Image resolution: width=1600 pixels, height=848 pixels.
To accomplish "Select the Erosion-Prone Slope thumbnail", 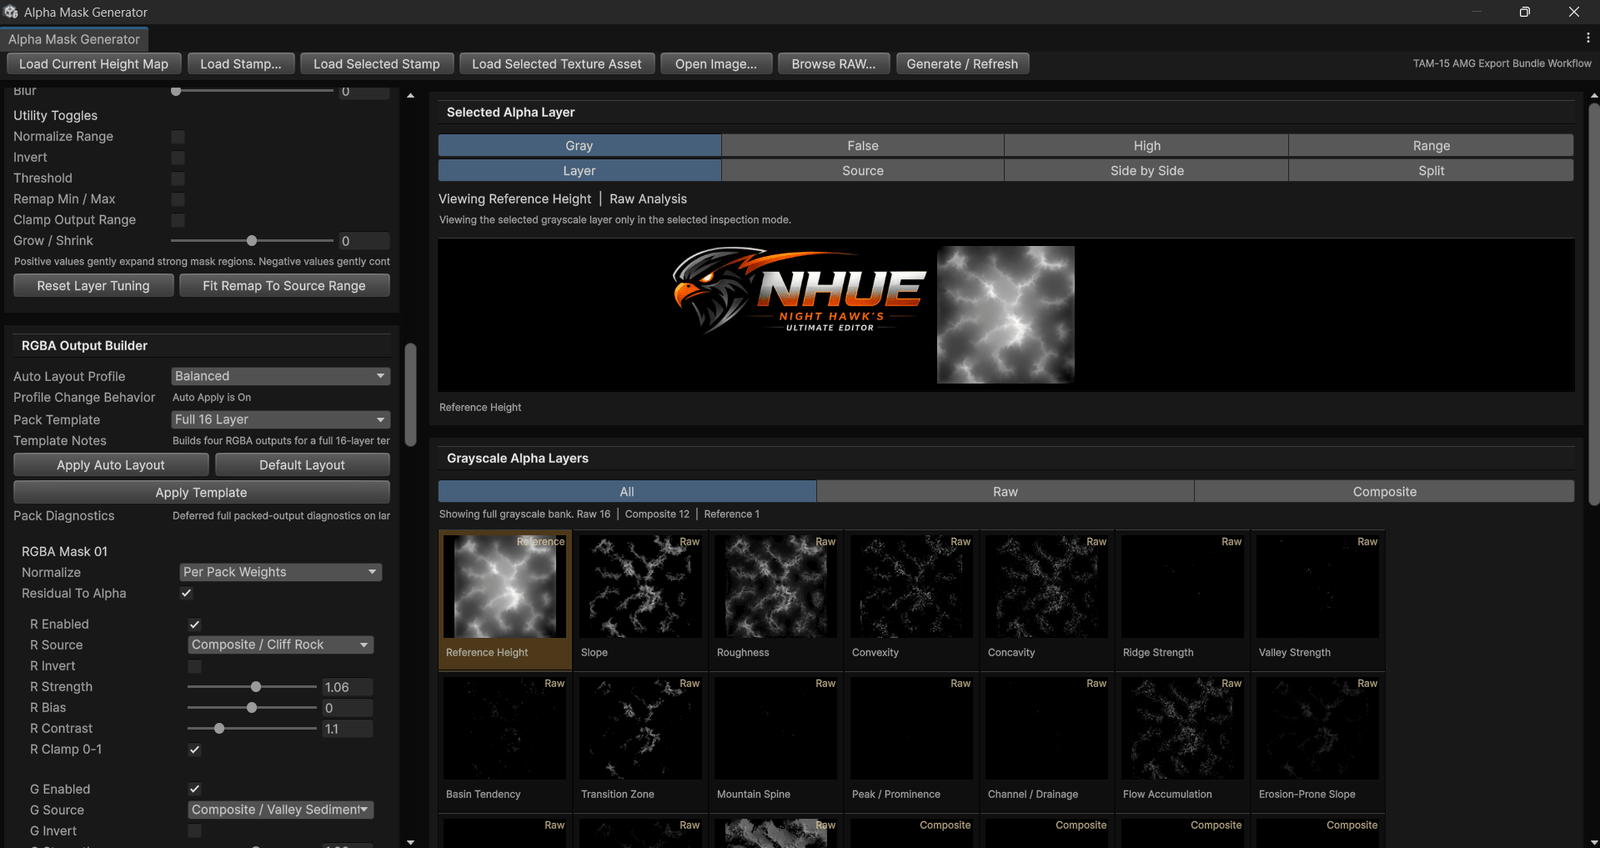I will 1318,742.
